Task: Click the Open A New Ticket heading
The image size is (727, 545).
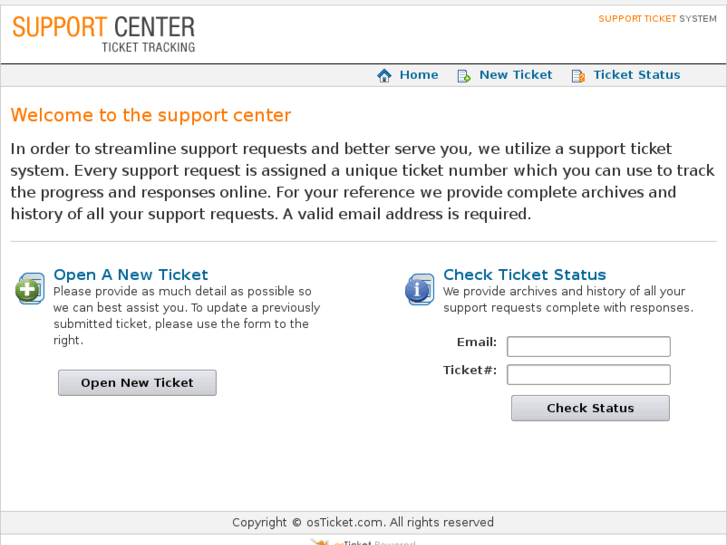Action: [x=131, y=275]
